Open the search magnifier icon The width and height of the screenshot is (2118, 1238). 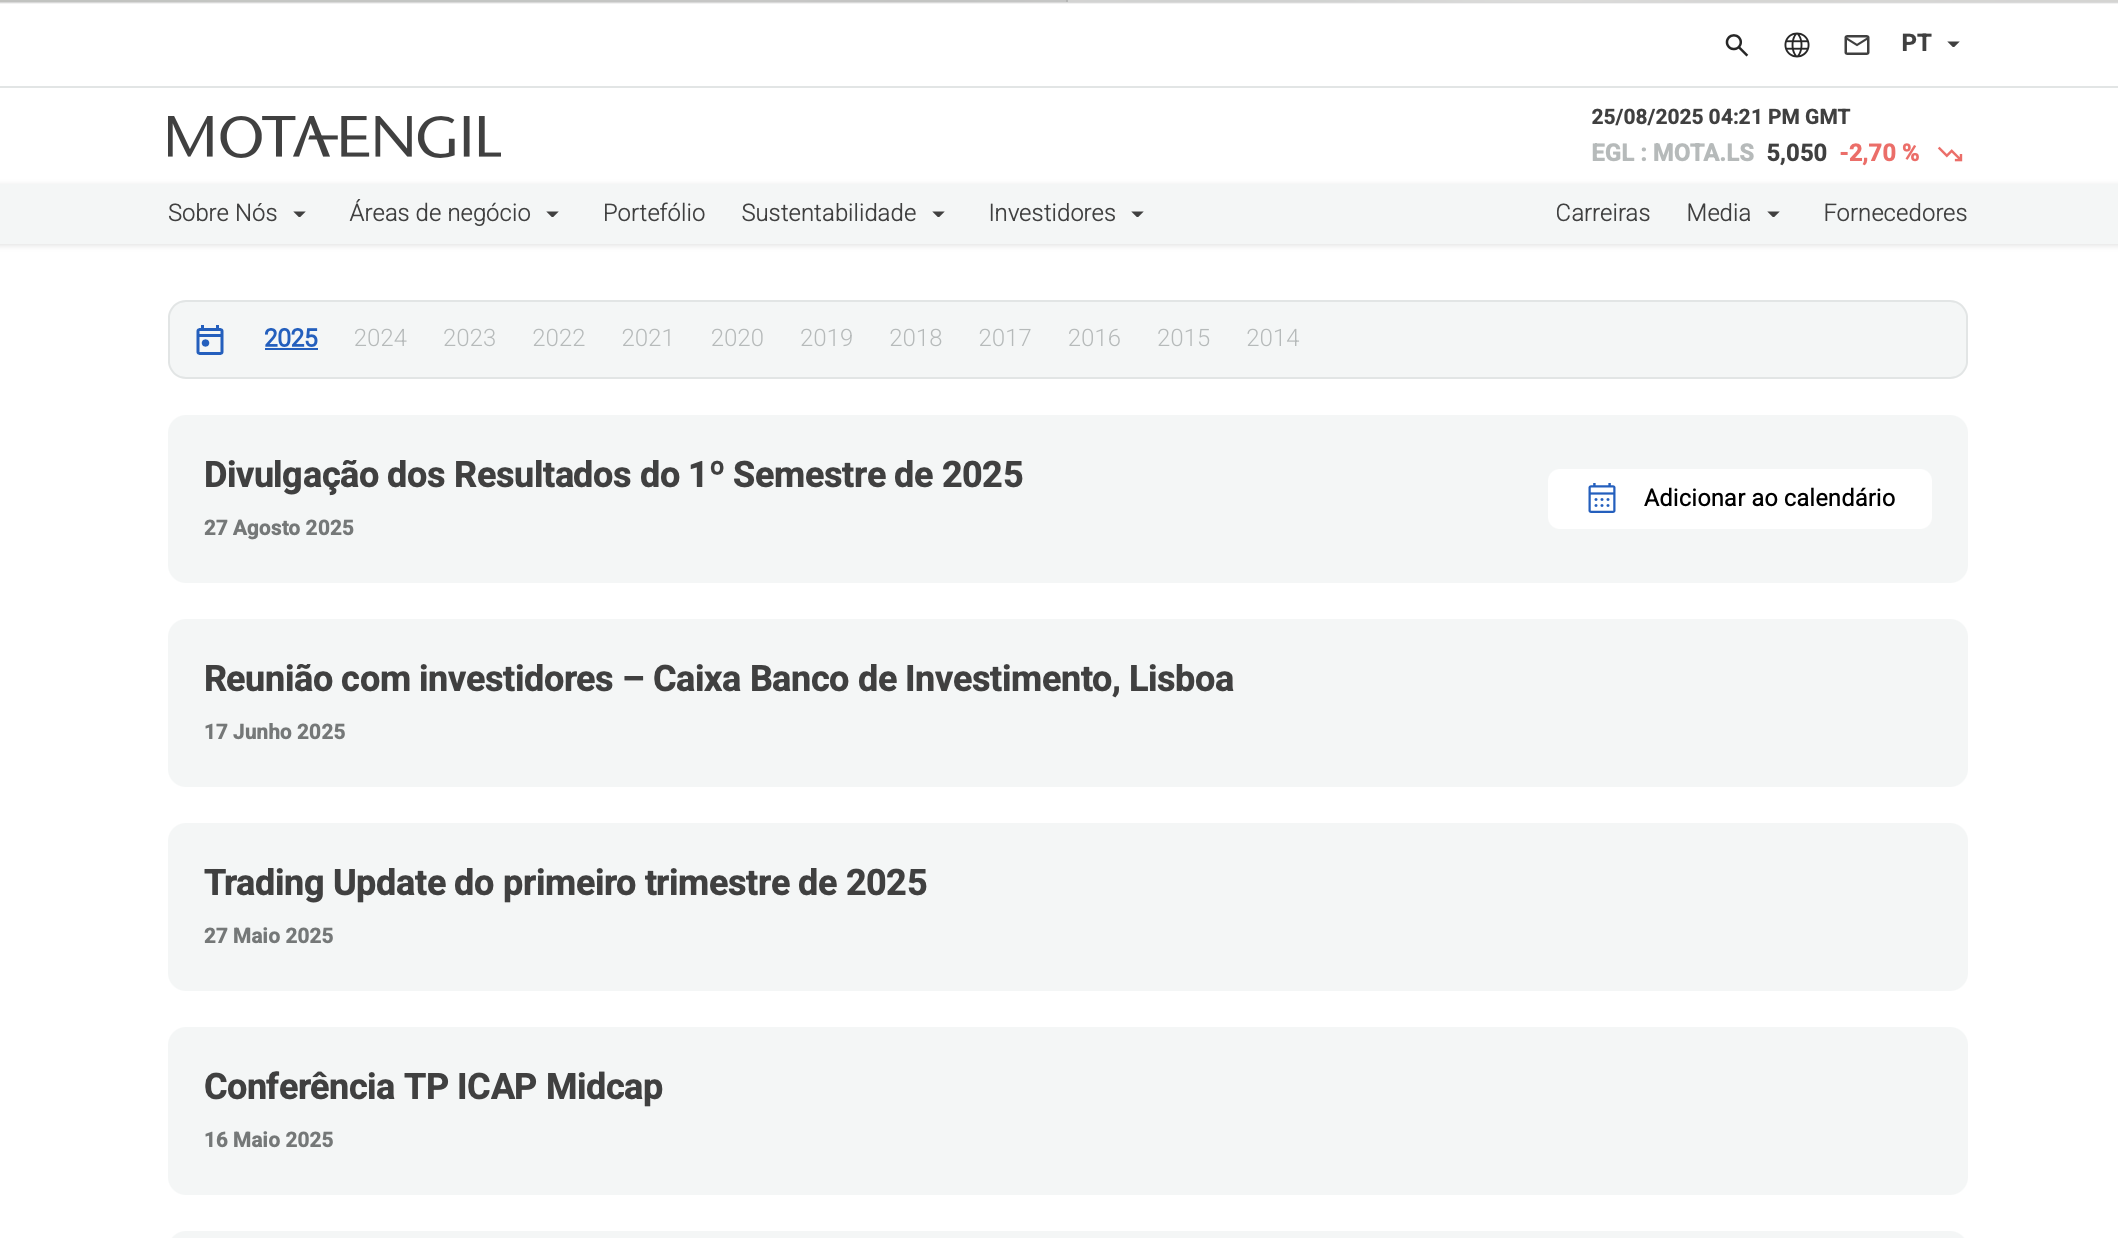[x=1736, y=45]
